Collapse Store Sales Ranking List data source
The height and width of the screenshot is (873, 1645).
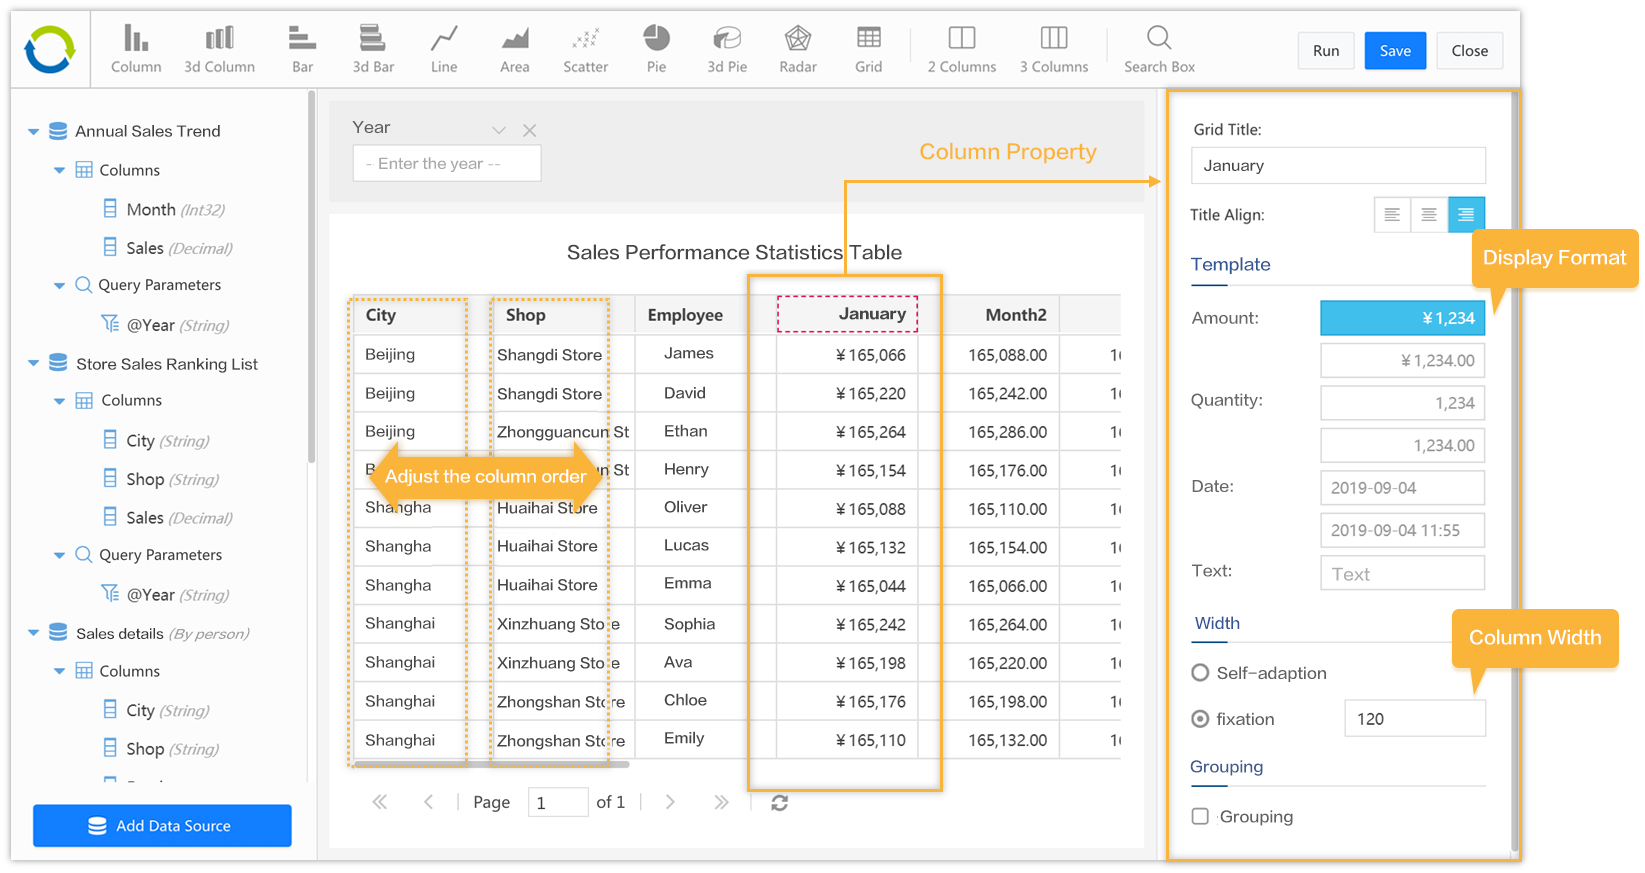(x=33, y=363)
